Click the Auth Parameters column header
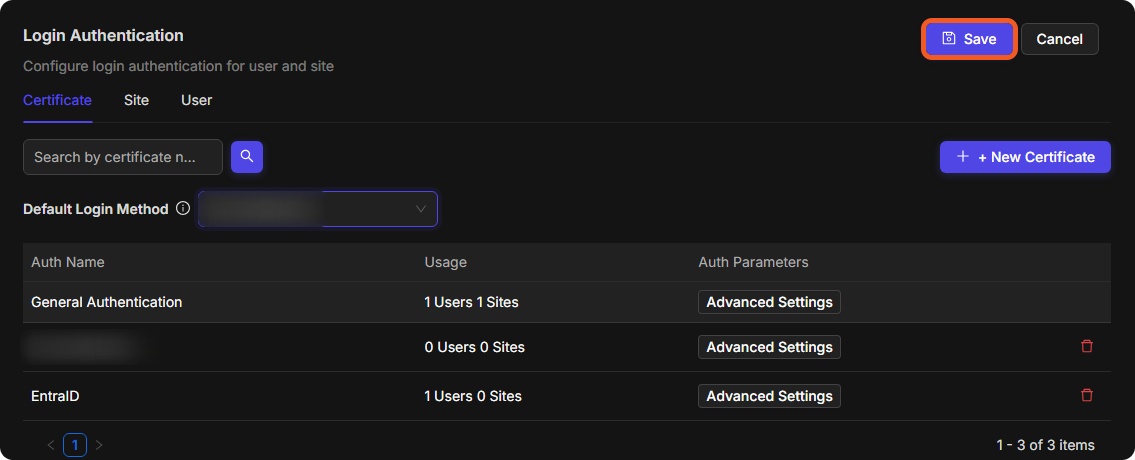This screenshot has height=460, width=1135. (753, 262)
